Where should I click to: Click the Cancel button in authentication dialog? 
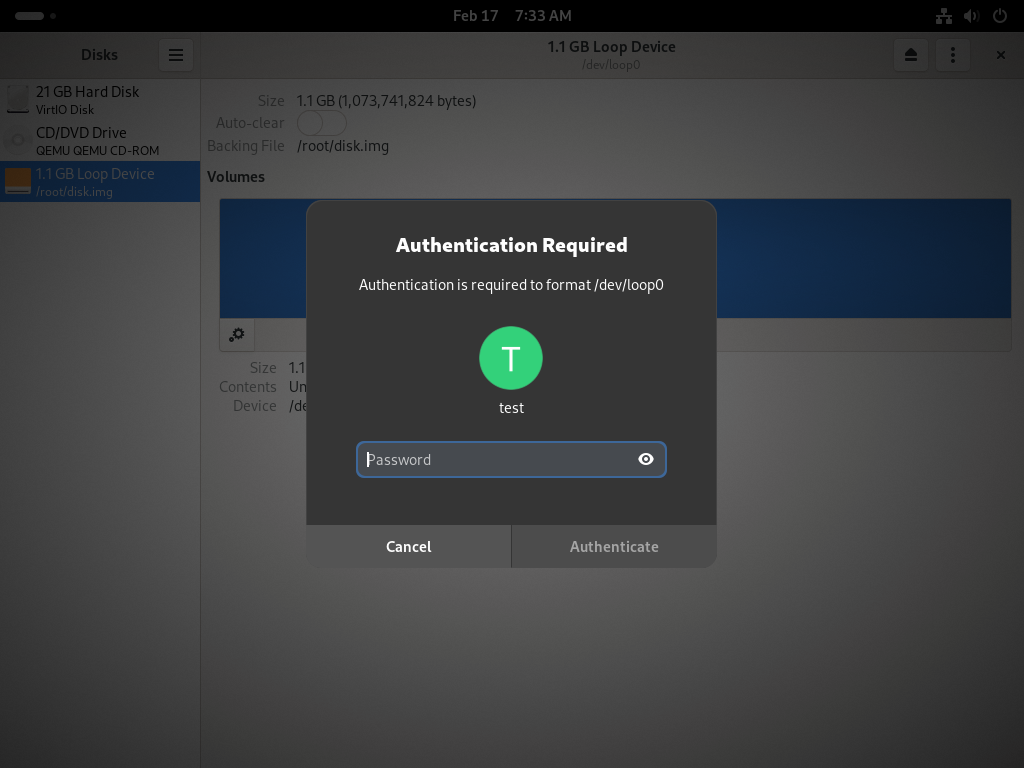pos(408,547)
